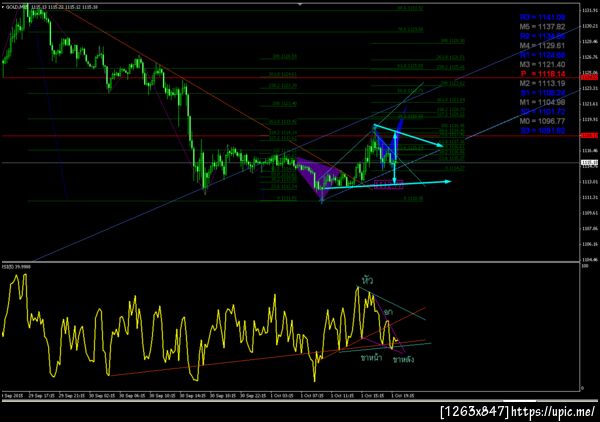
Task: Click the 29 Sep 17:15 time axis label
Action: tap(41, 396)
